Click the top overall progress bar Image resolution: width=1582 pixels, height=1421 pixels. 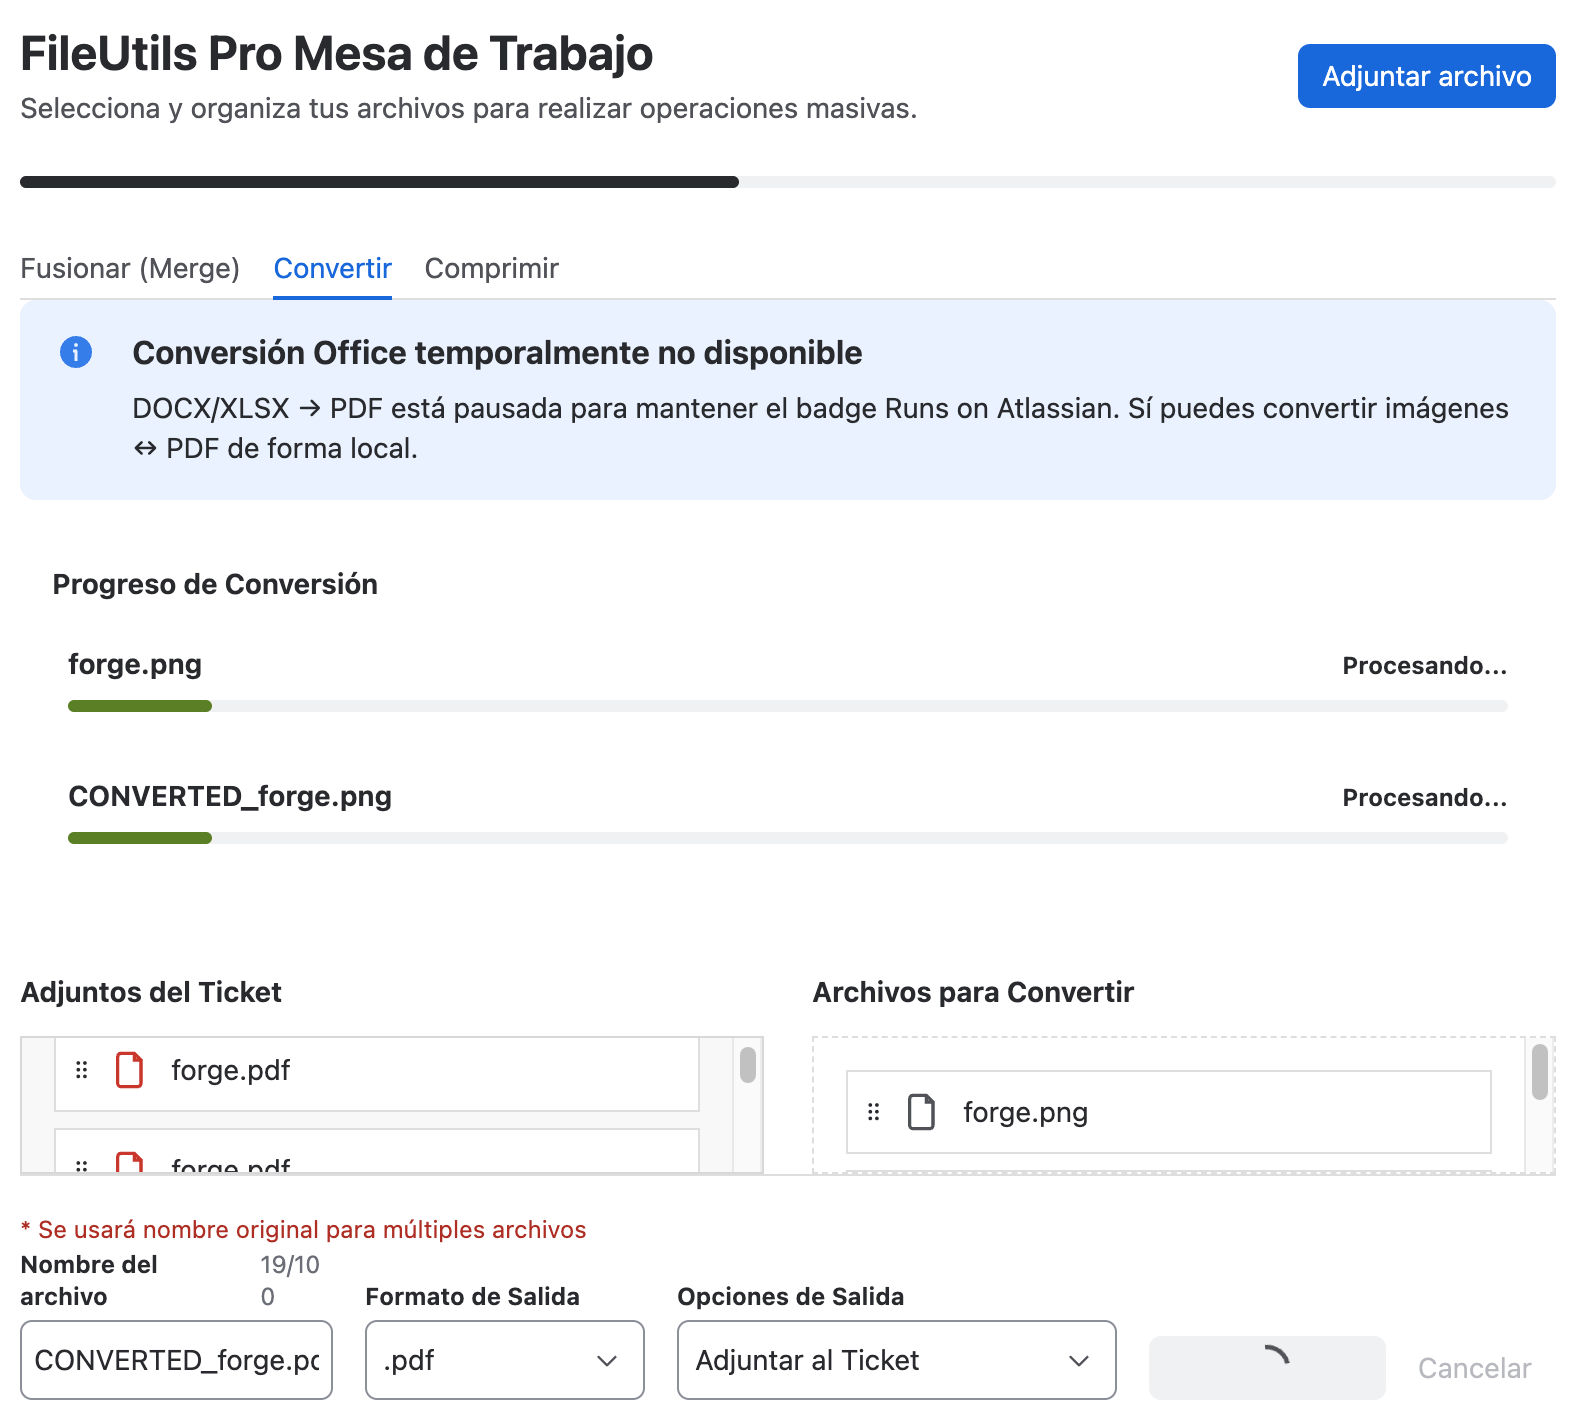click(x=788, y=182)
